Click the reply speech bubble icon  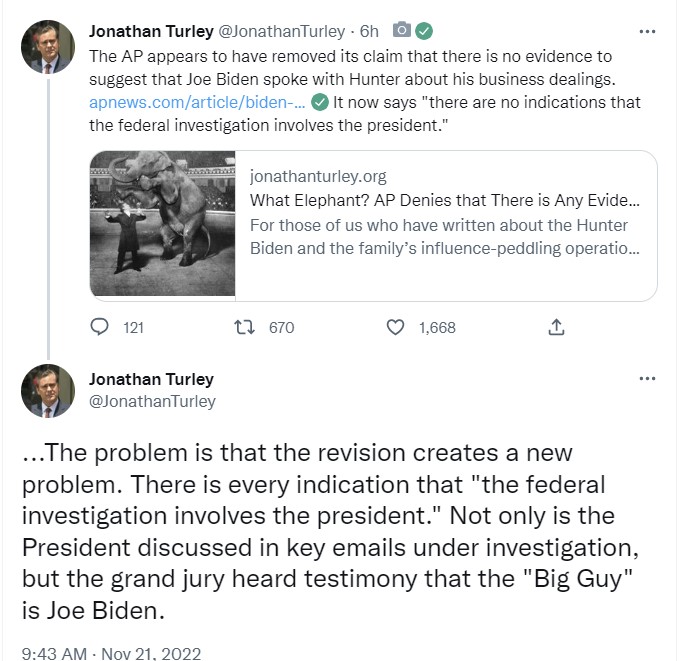tap(99, 327)
